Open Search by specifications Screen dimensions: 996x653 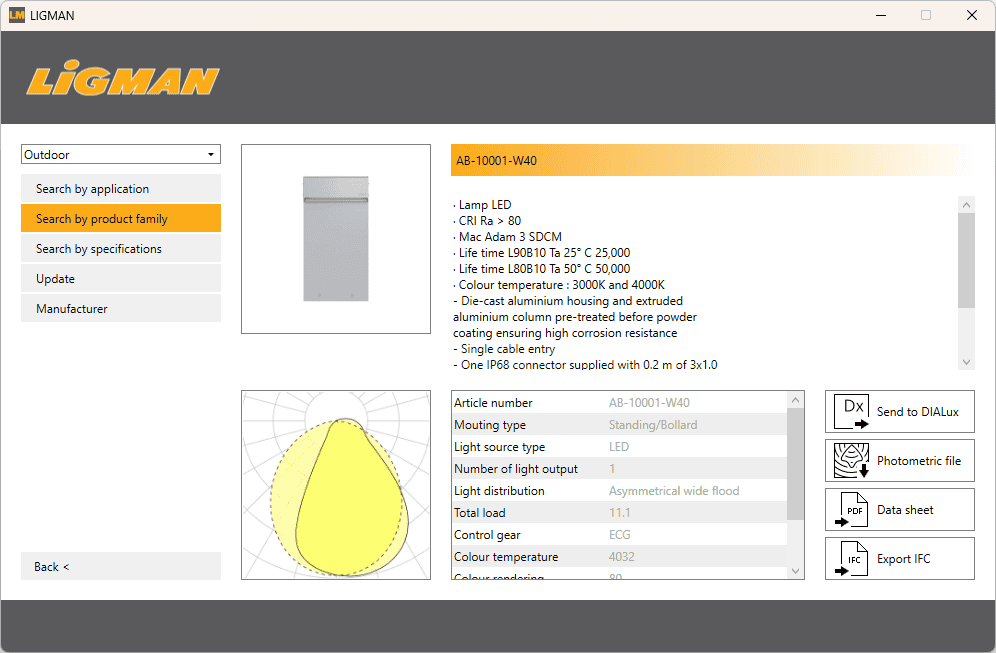121,249
